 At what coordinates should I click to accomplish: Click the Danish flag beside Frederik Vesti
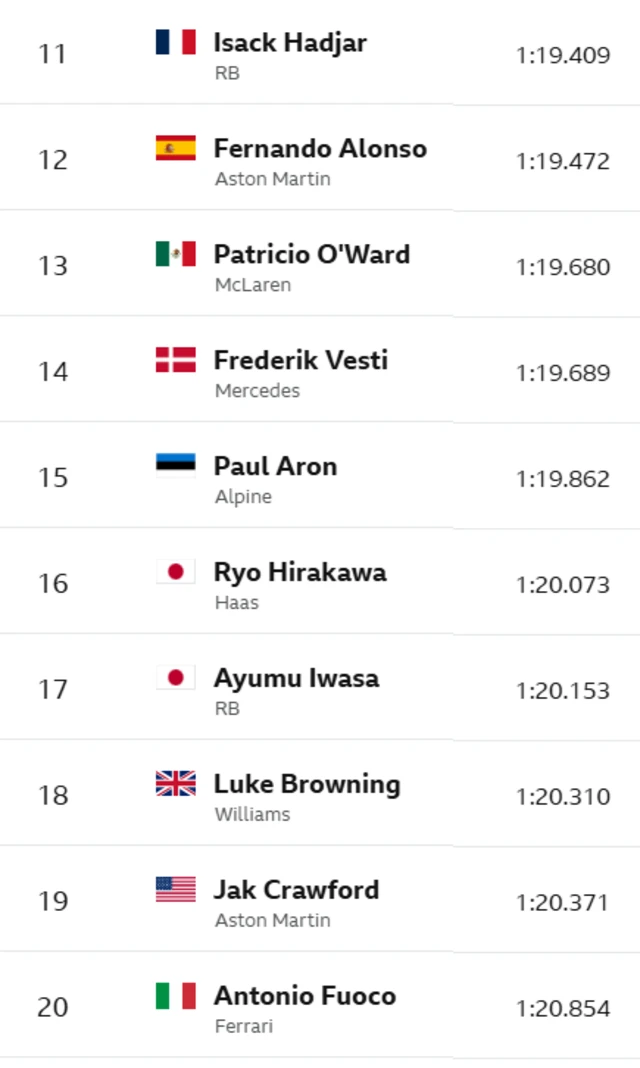coord(175,360)
